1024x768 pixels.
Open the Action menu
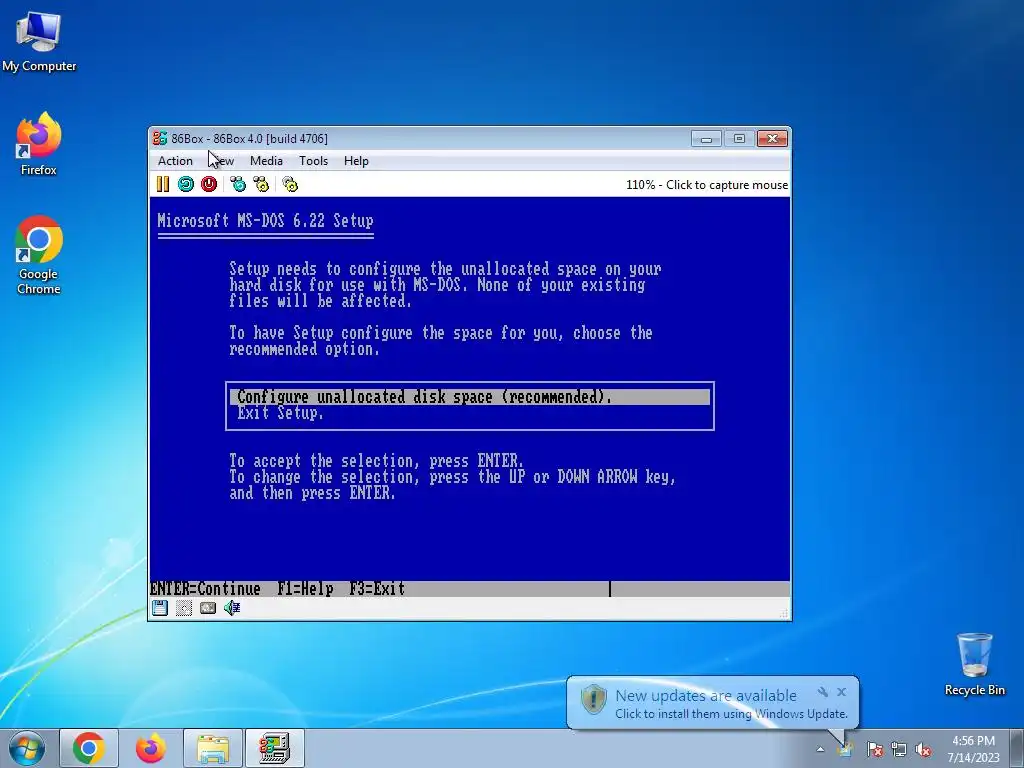175,161
